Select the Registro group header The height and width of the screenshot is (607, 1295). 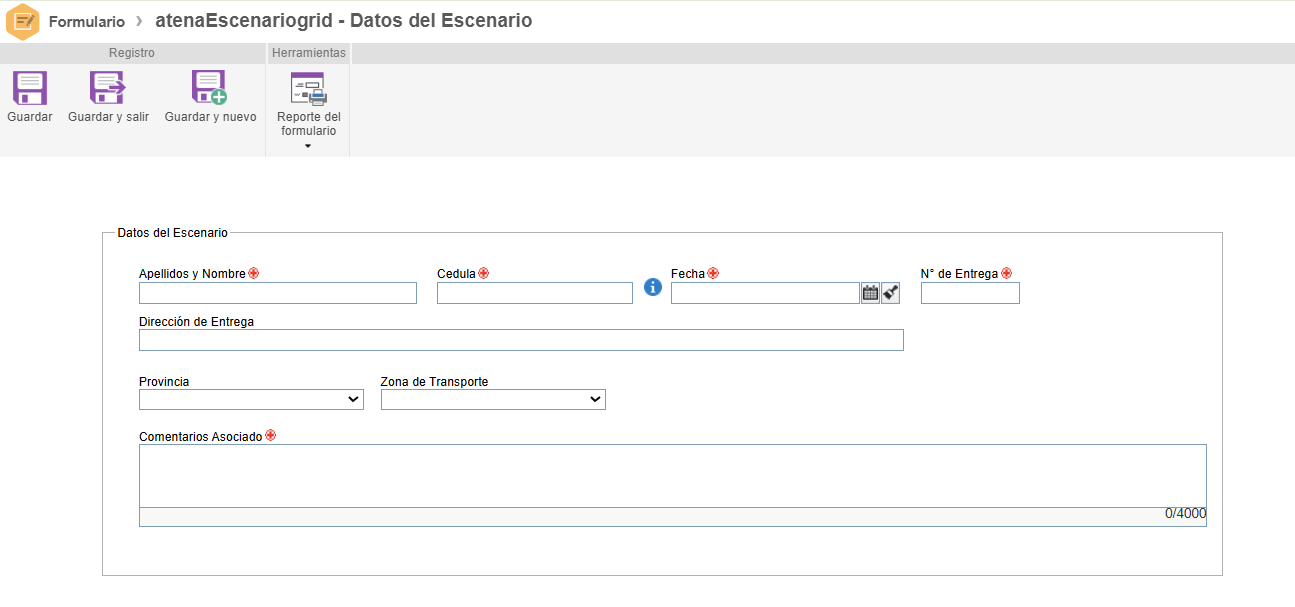pyautogui.click(x=132, y=53)
